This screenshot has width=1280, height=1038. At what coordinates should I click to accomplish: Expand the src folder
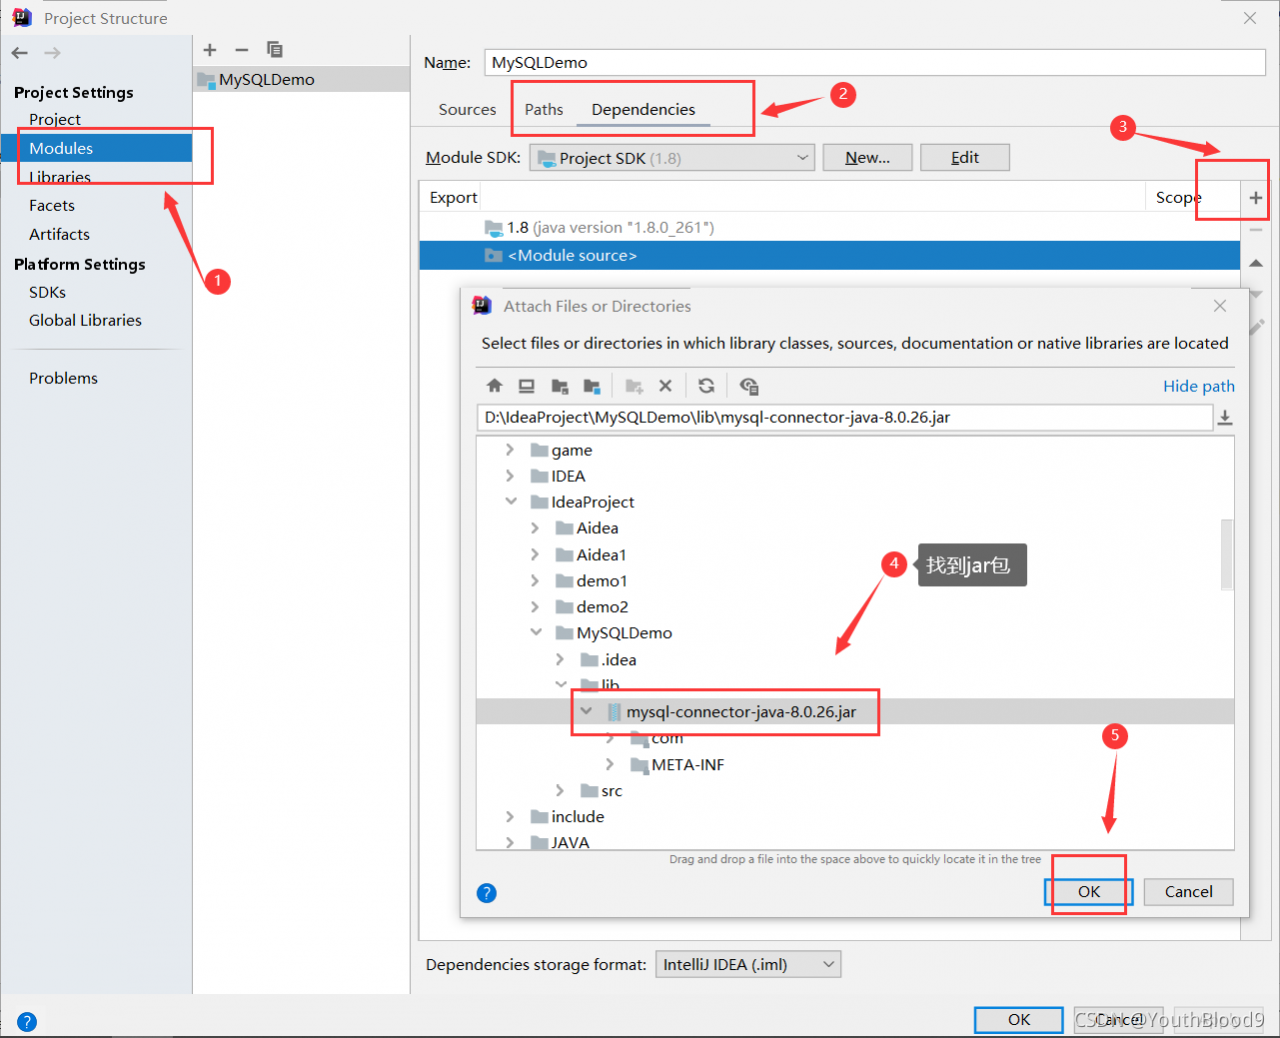coord(560,790)
